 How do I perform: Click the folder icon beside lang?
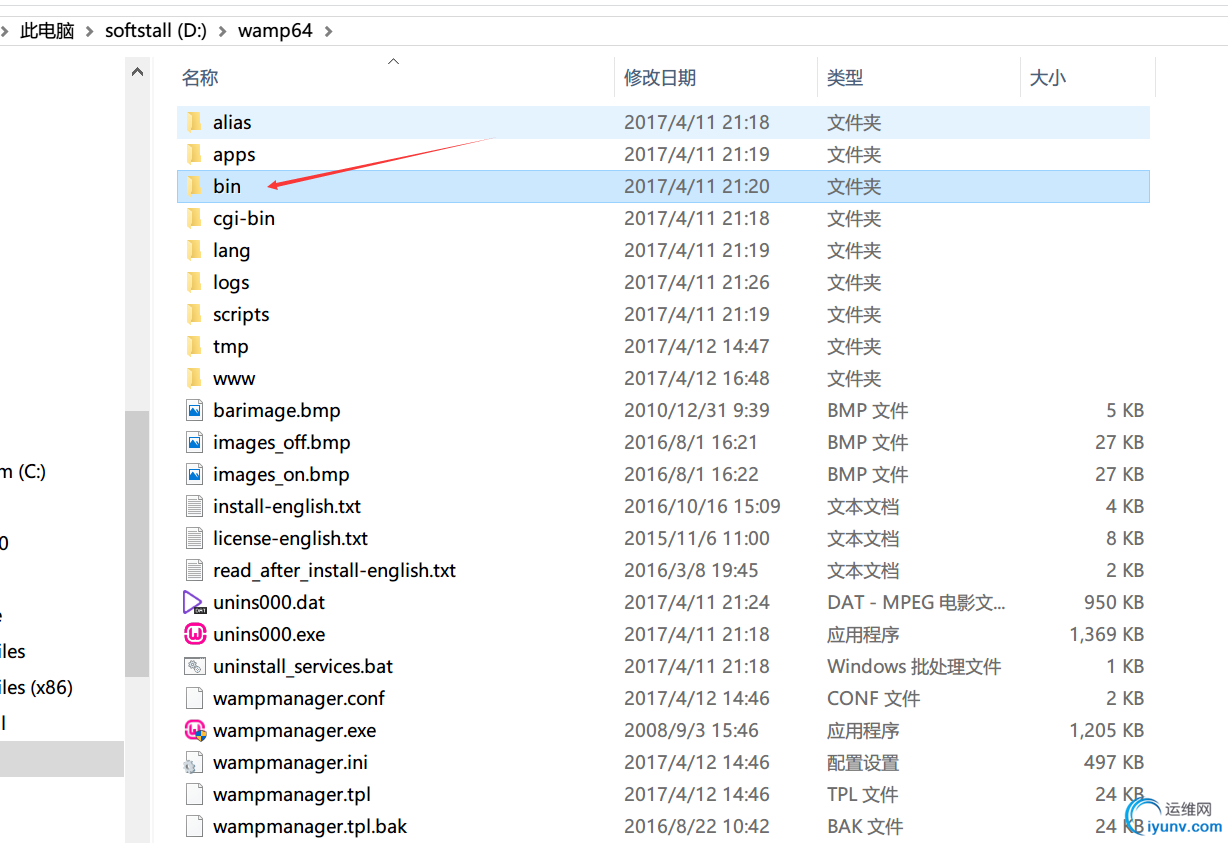[x=194, y=250]
